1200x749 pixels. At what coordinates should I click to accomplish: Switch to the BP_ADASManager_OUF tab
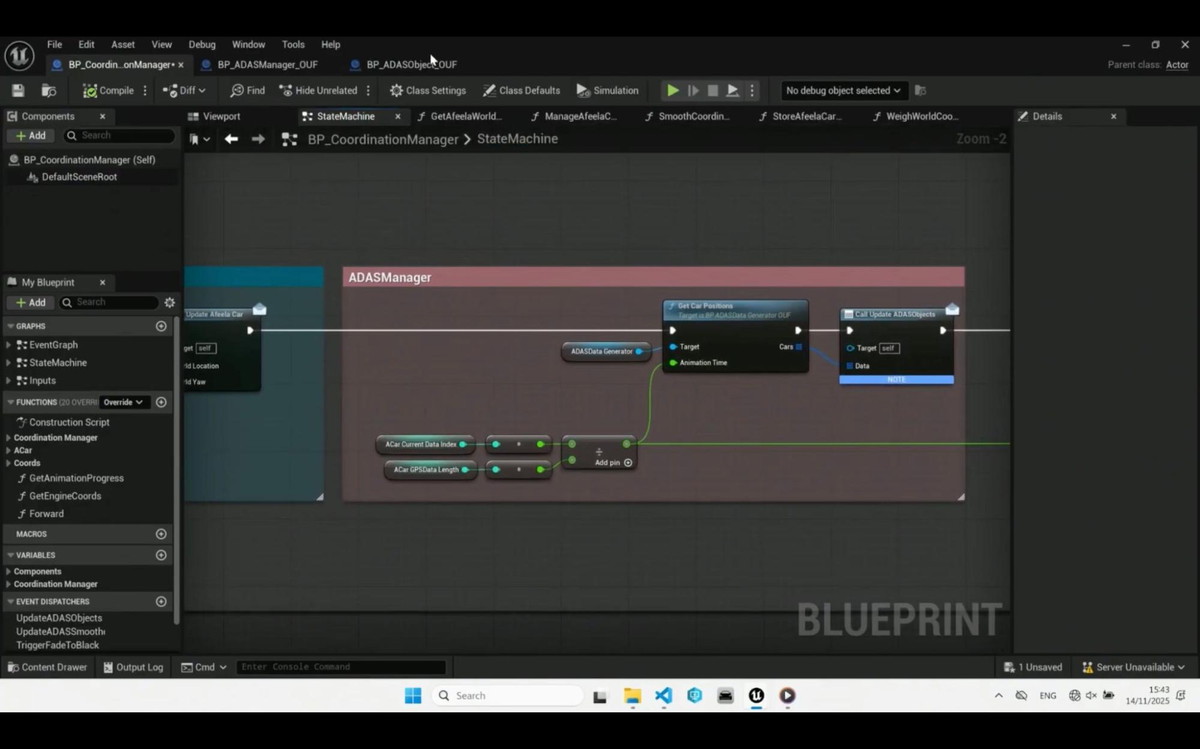click(267, 64)
